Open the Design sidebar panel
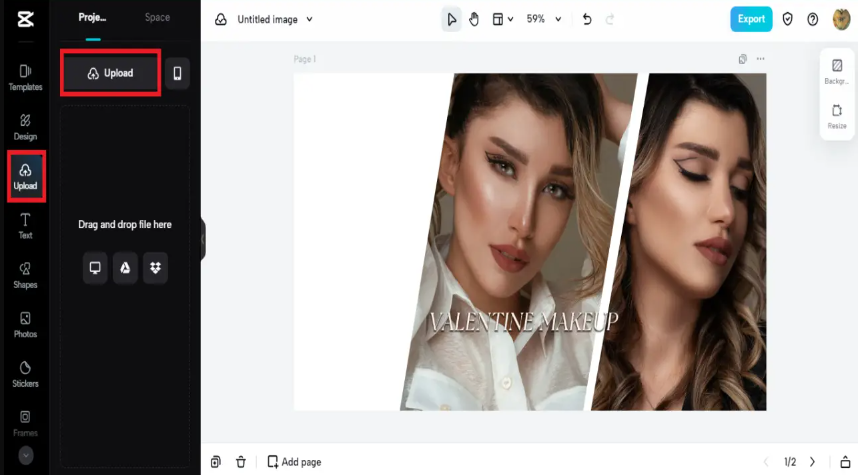Viewport: 858px width, 475px height. (x=25, y=127)
